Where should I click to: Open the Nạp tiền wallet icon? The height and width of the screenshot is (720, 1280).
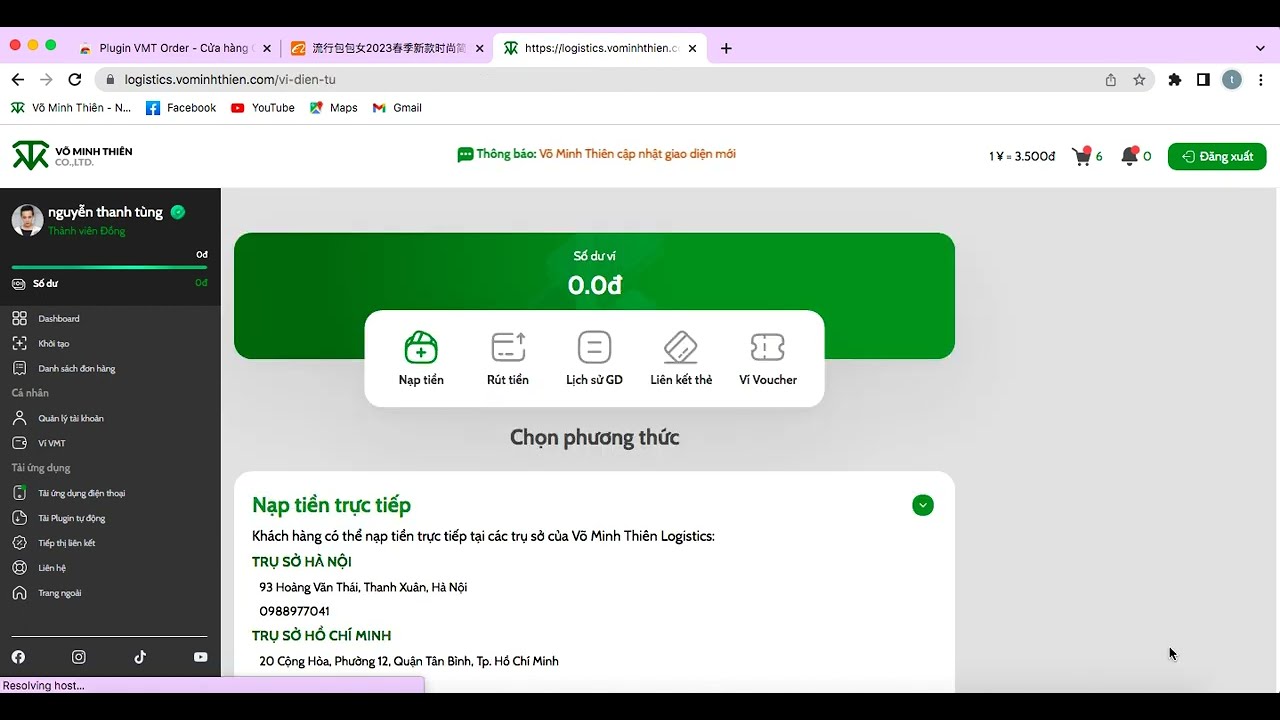pos(421,347)
